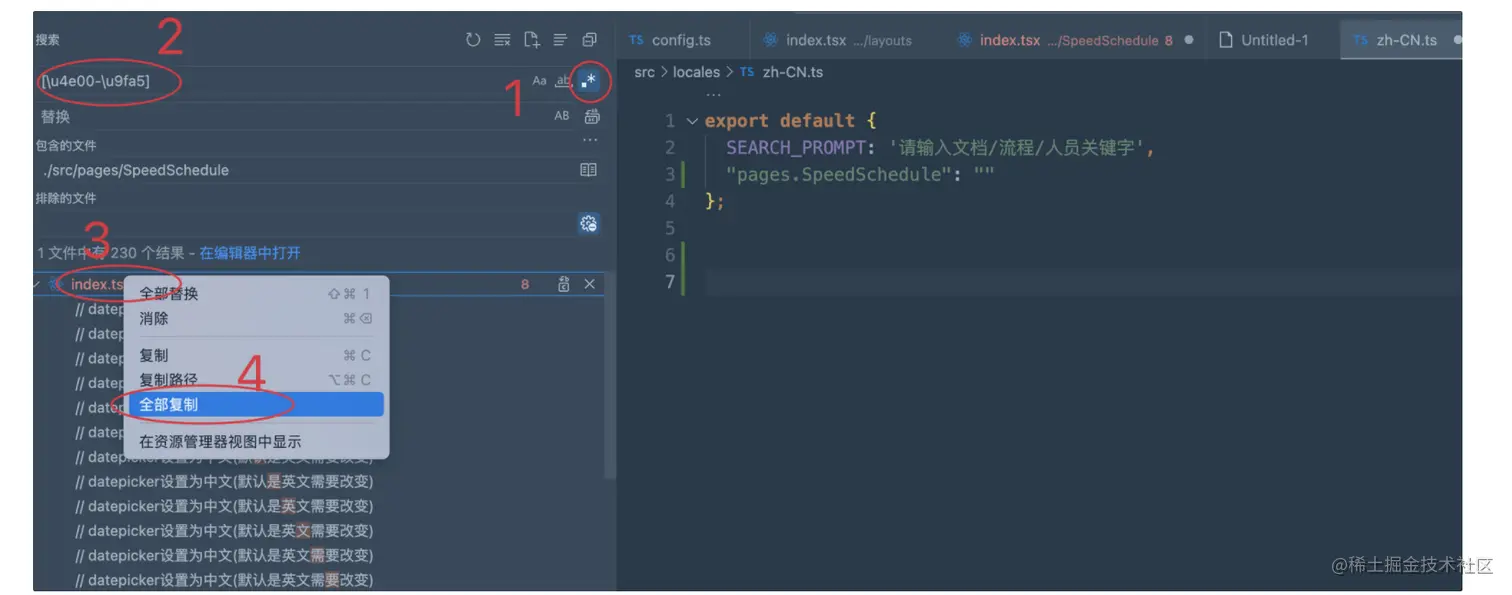Toggle use regular expression (.*) option
Viewport: 1512px width, 595px height.
(590, 81)
